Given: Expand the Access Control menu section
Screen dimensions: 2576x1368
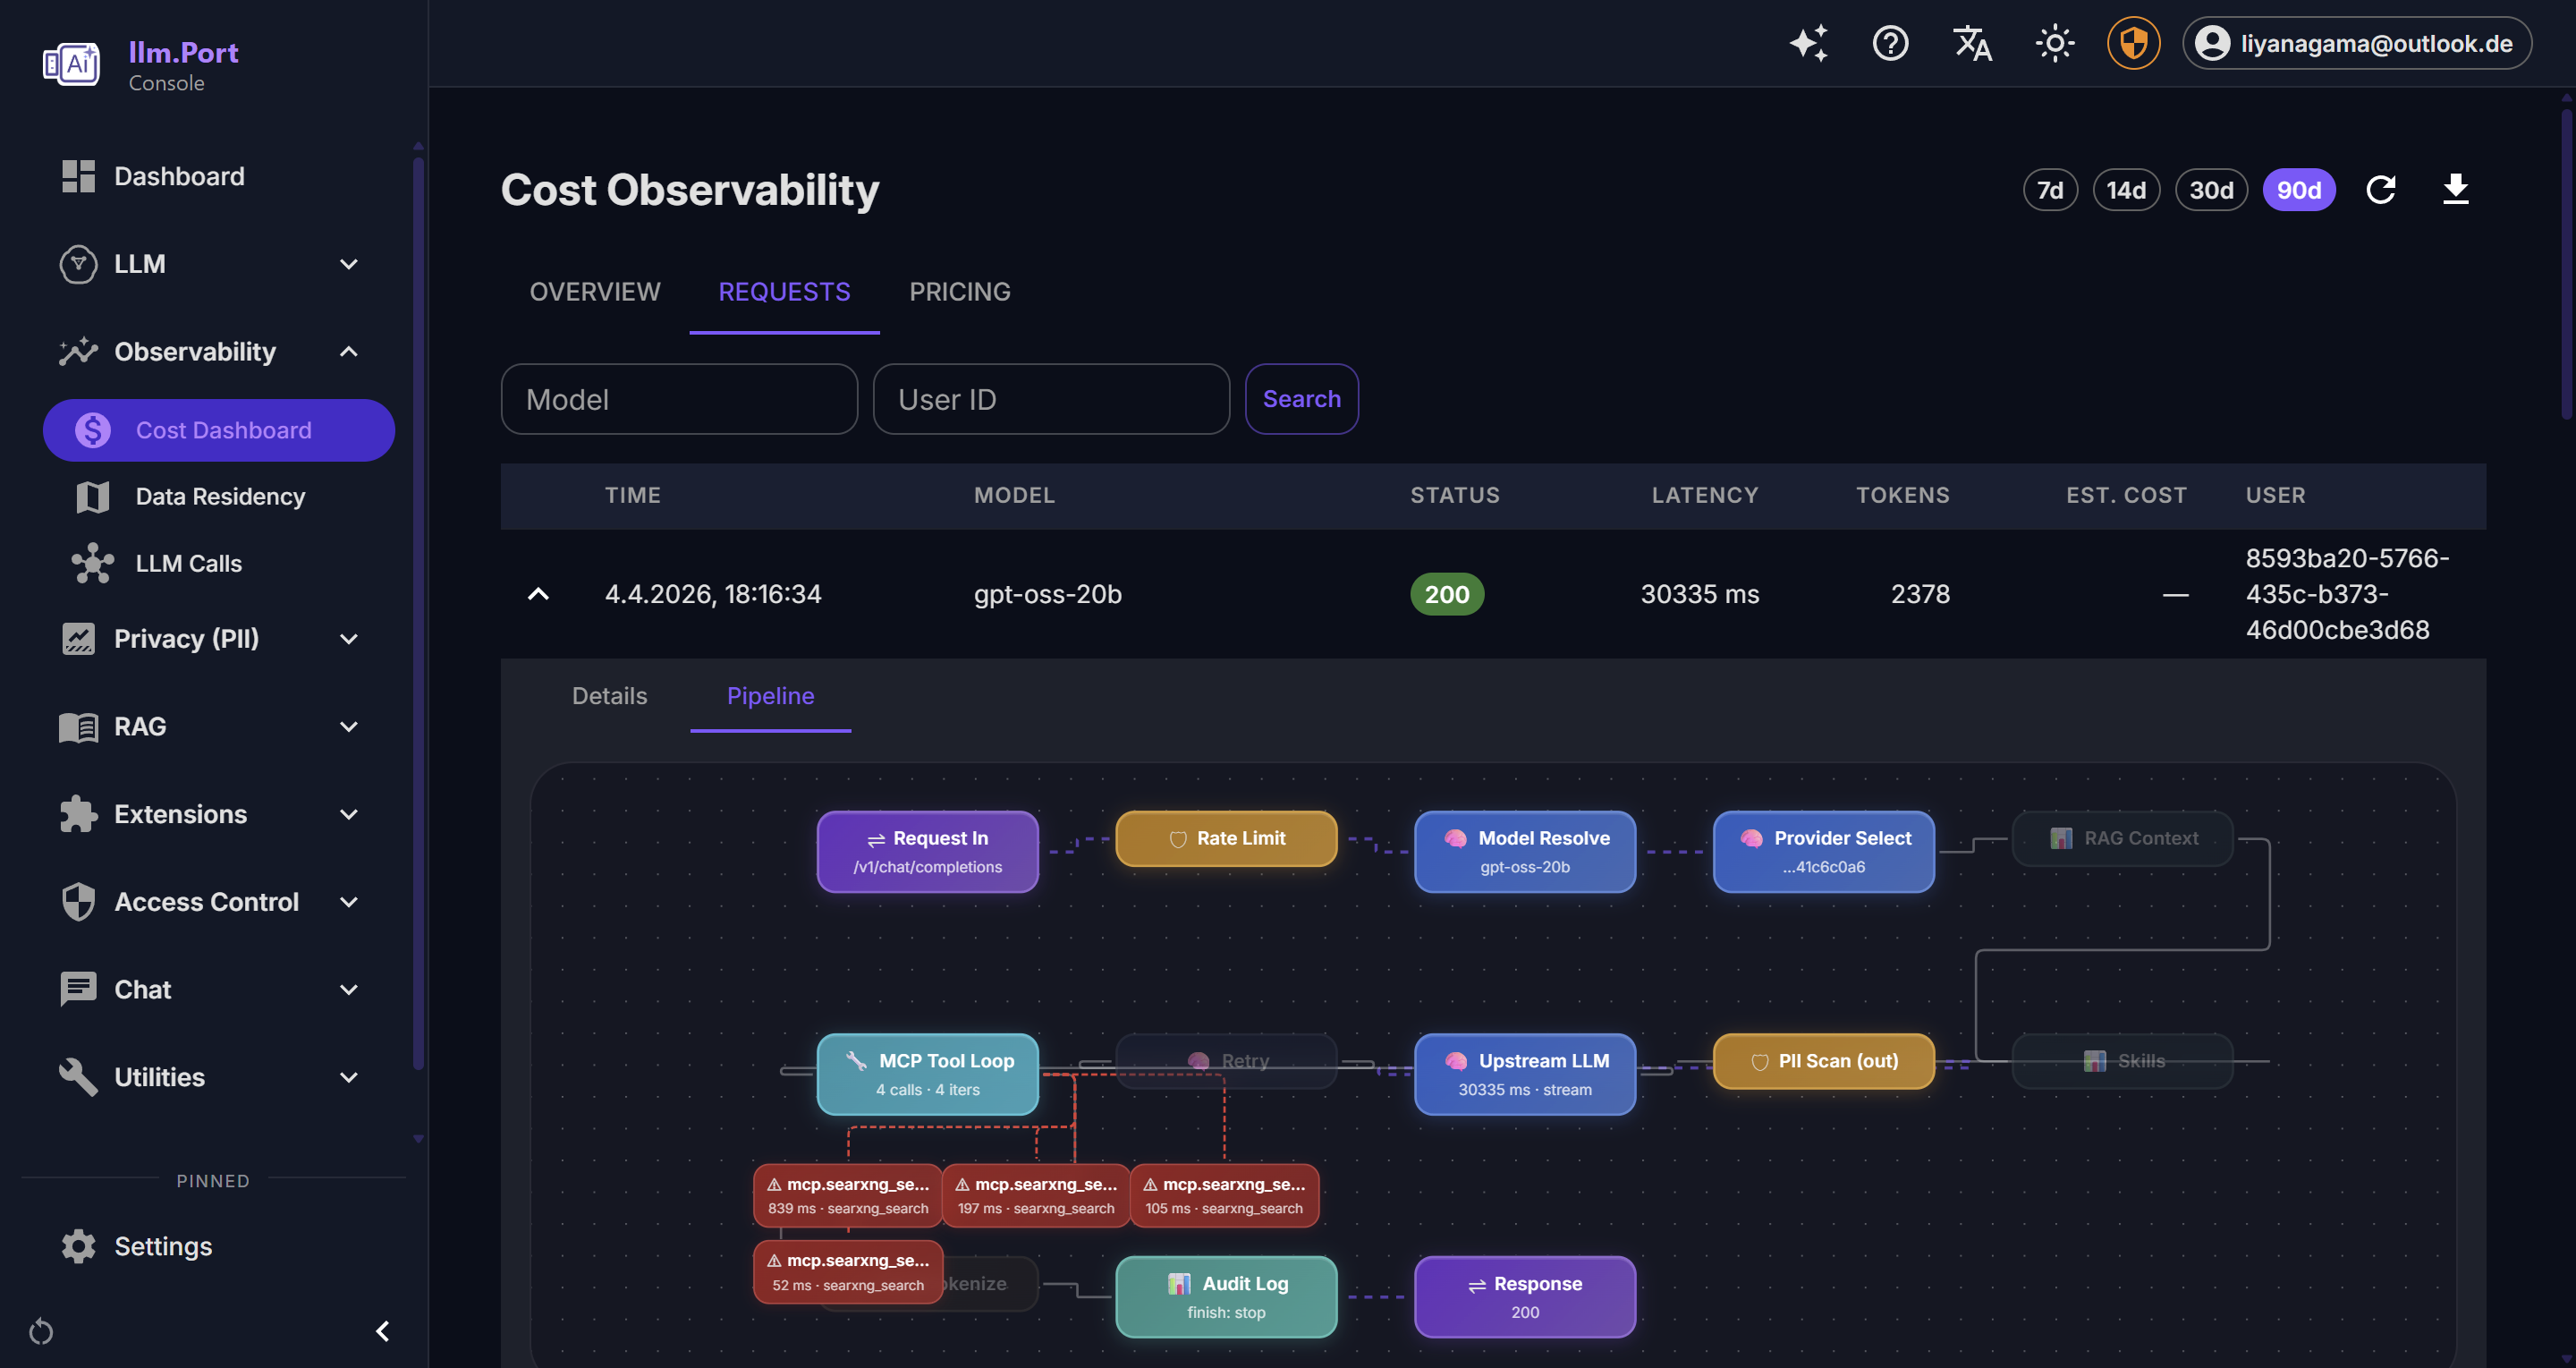Looking at the screenshot, I should point(349,902).
